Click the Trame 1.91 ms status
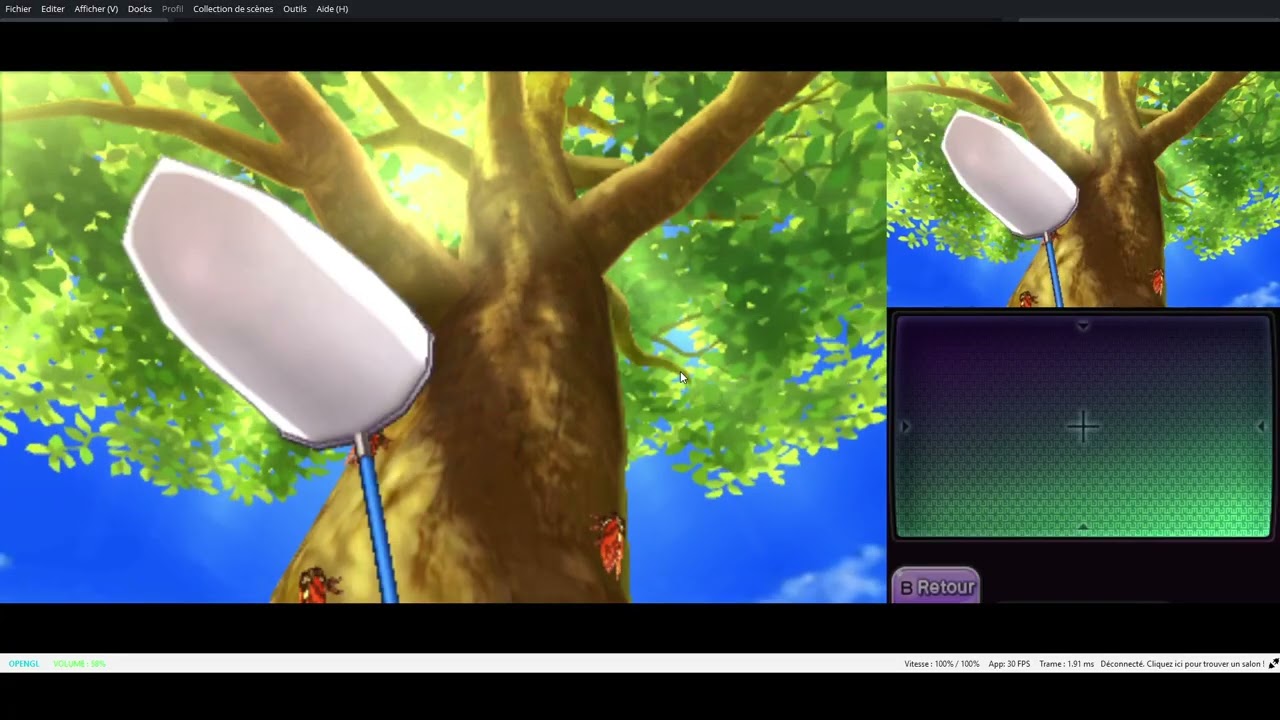This screenshot has height=720, width=1280. click(1066, 664)
